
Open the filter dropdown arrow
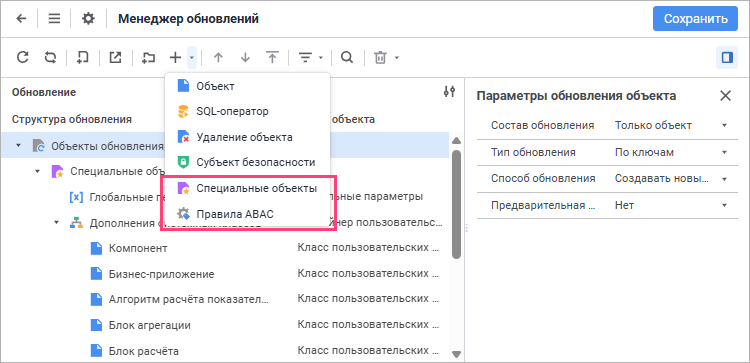coord(321,58)
